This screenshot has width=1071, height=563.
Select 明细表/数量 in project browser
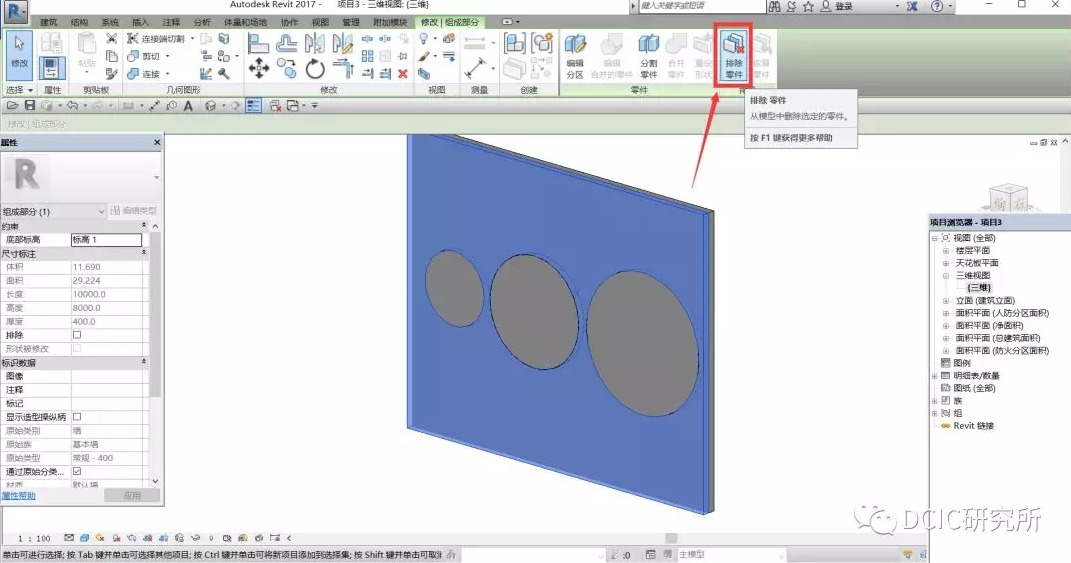point(976,376)
